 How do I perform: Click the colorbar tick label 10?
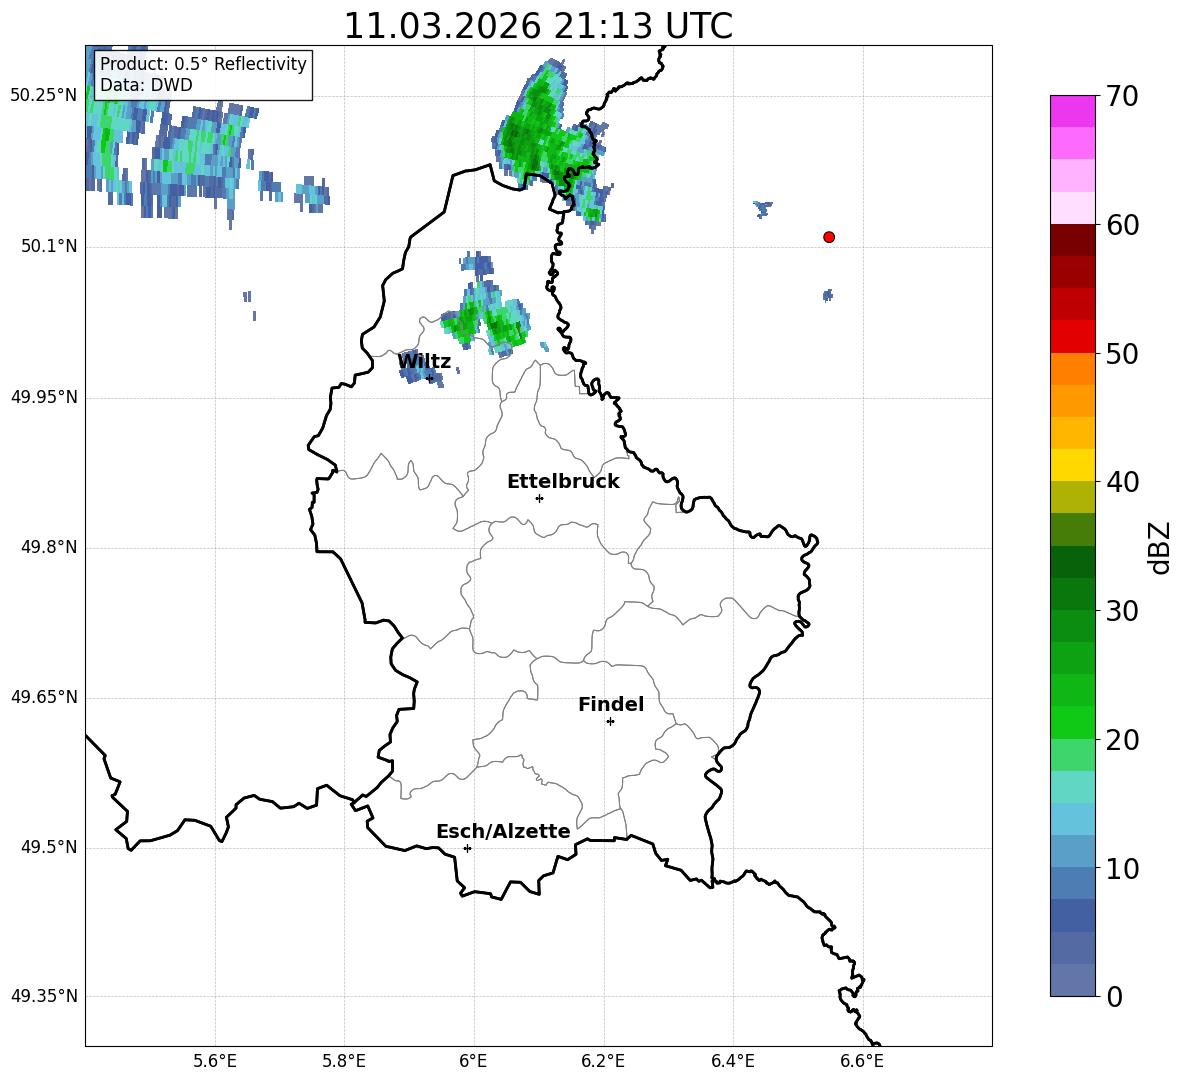[1123, 868]
